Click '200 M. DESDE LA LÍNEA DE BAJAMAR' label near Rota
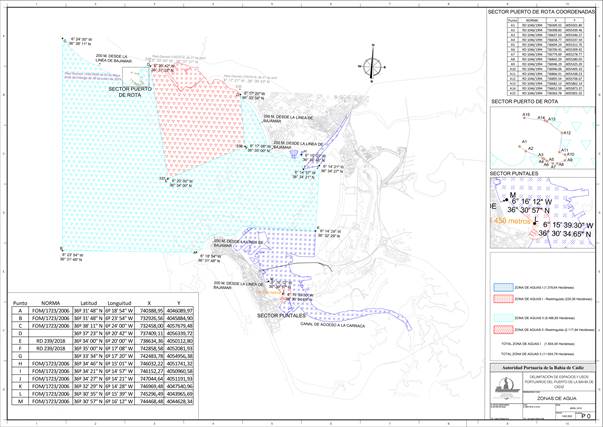603x427 pixels. pyautogui.click(x=114, y=58)
